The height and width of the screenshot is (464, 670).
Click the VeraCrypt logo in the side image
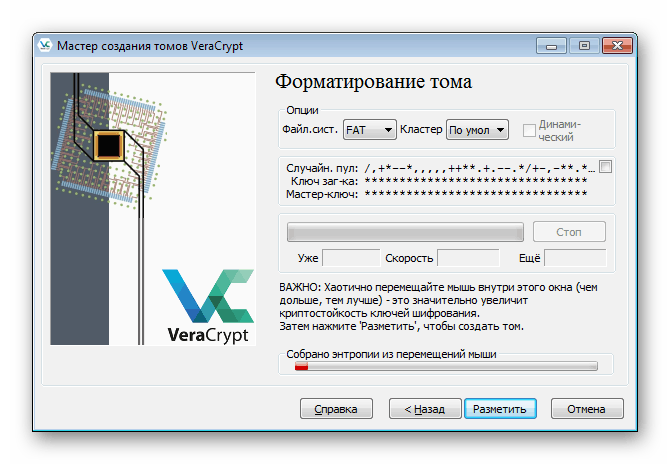tap(208, 305)
